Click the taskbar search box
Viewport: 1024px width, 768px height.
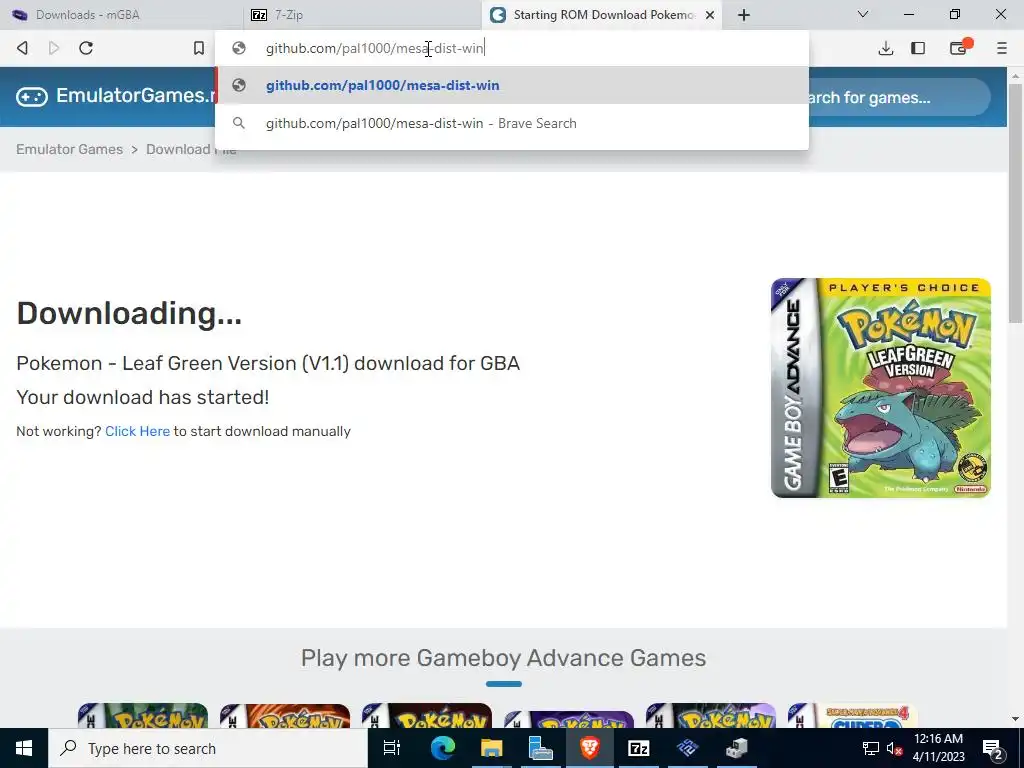pos(208,748)
